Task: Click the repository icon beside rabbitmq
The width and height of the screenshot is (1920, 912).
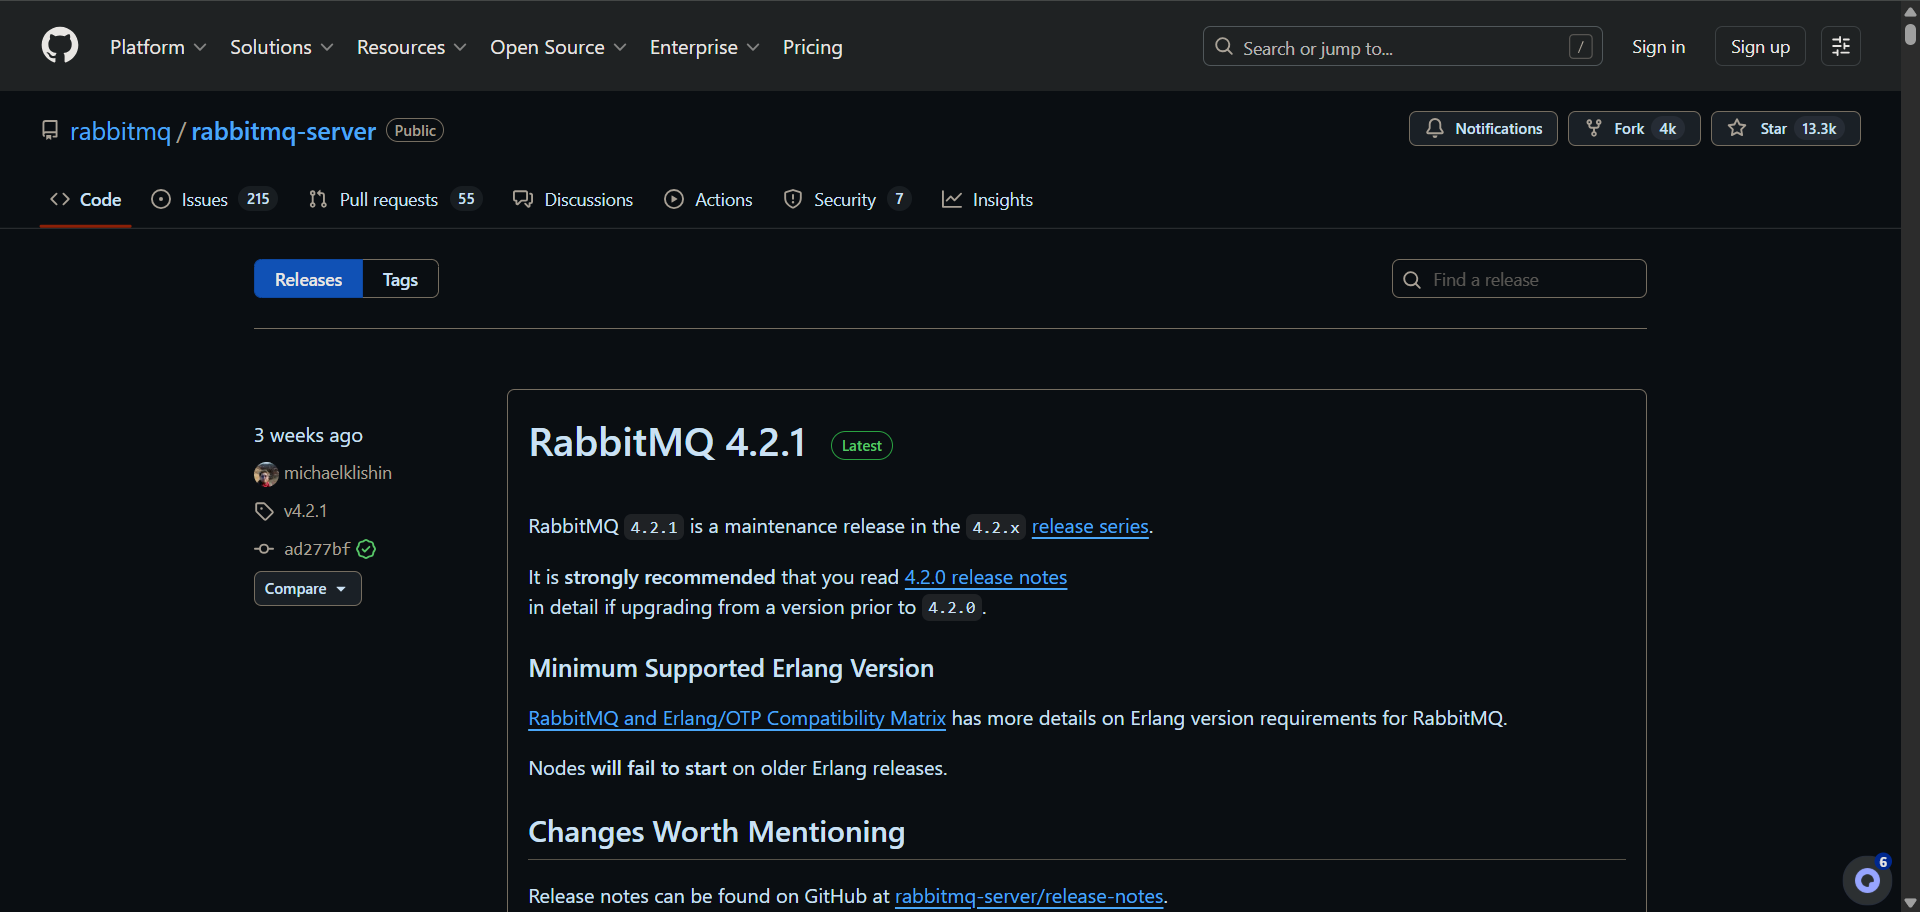Action: tap(50, 130)
